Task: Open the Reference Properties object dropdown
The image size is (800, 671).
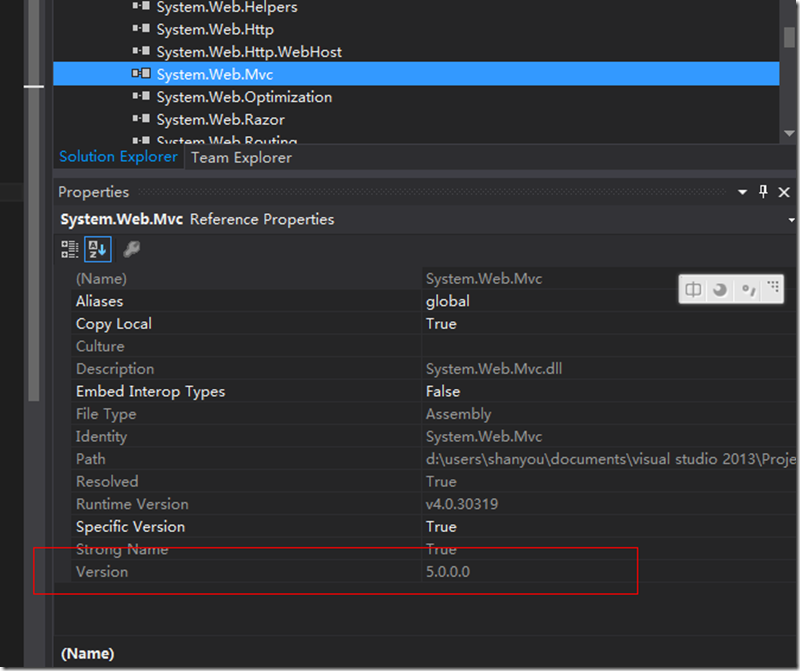Action: point(791,219)
